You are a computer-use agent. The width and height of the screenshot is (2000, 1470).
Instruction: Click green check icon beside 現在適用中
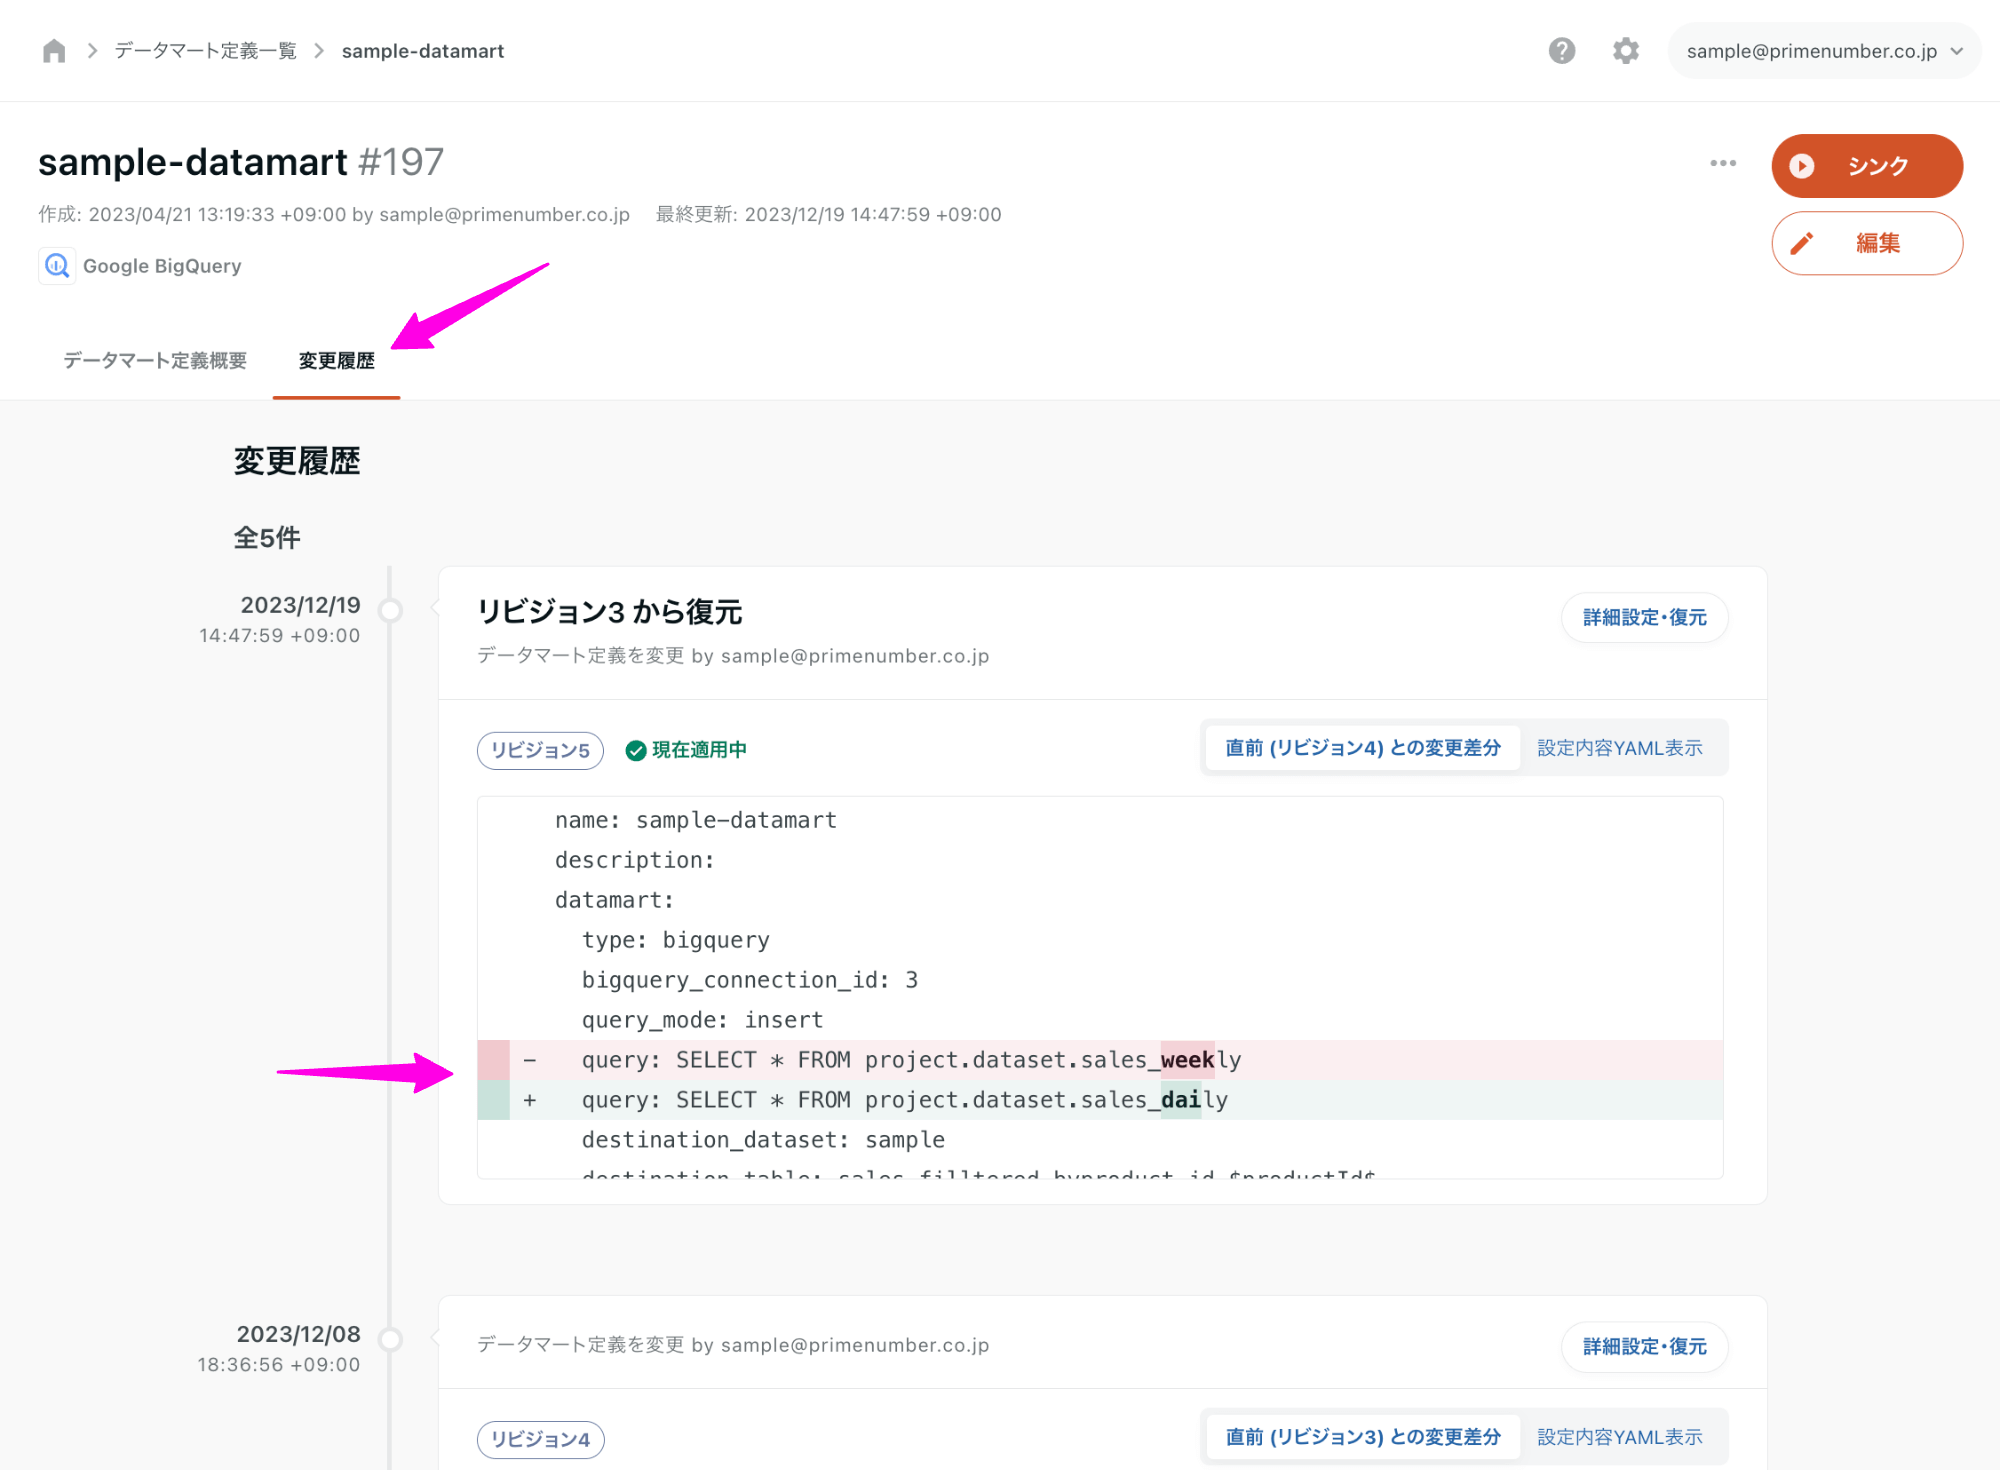pos(635,750)
